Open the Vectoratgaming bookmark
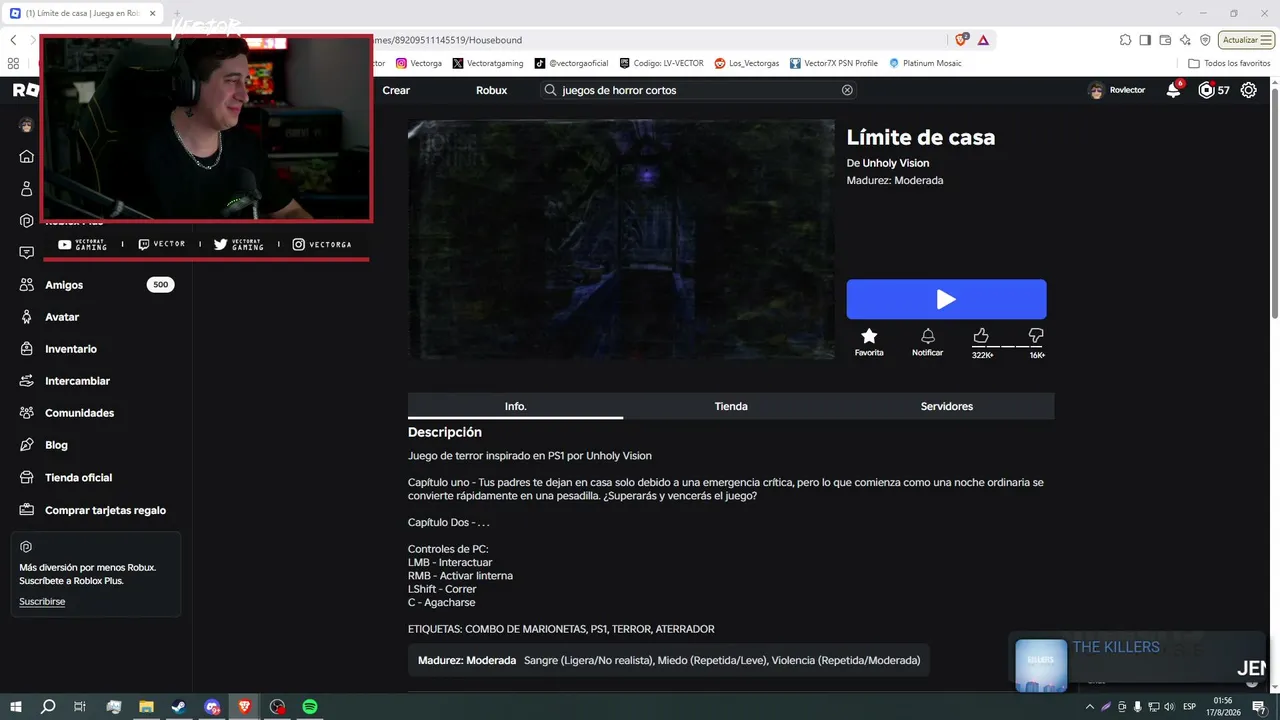Viewport: 1280px width, 720px height. click(487, 63)
